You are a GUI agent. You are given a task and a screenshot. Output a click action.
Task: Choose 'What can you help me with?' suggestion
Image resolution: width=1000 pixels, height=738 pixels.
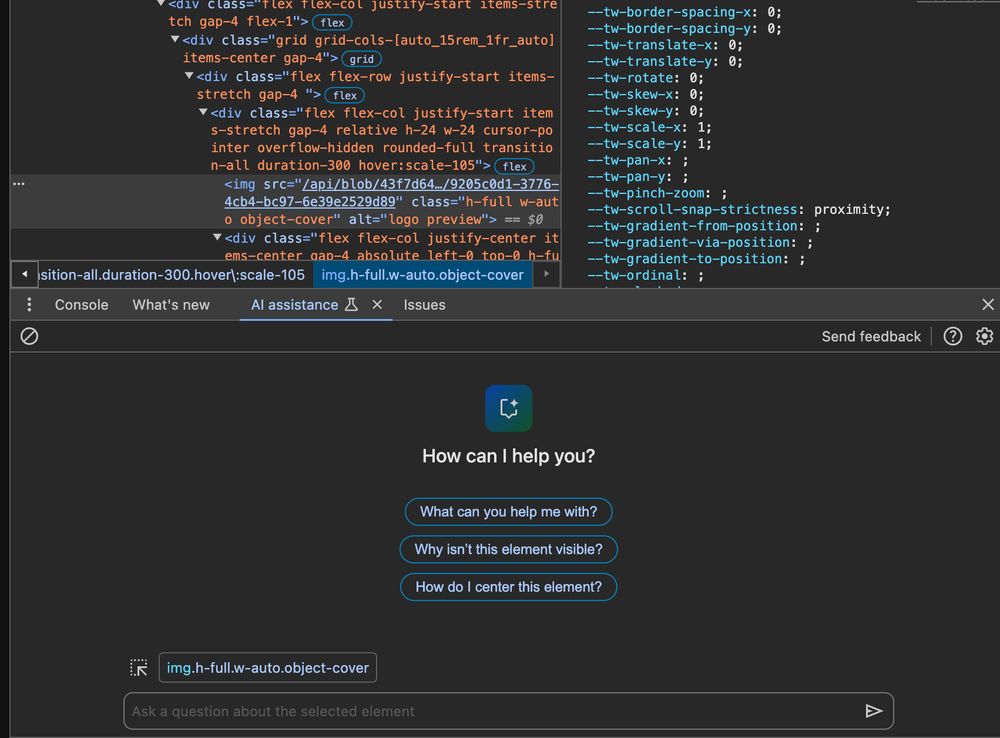[508, 512]
